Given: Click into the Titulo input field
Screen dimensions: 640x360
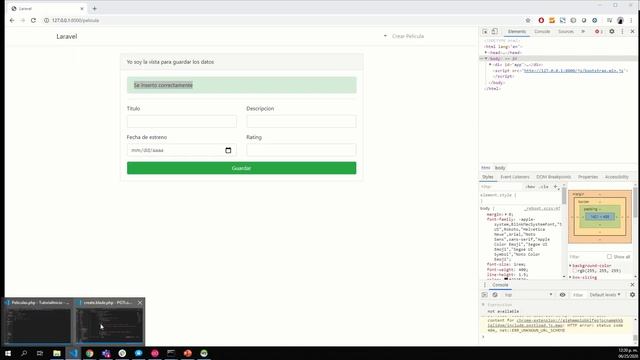Looking at the screenshot, I should 182,121.
